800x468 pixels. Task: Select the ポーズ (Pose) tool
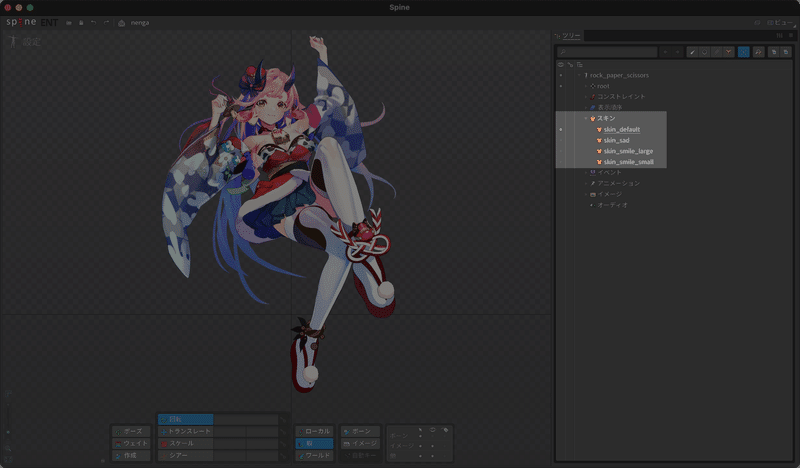[x=131, y=431]
